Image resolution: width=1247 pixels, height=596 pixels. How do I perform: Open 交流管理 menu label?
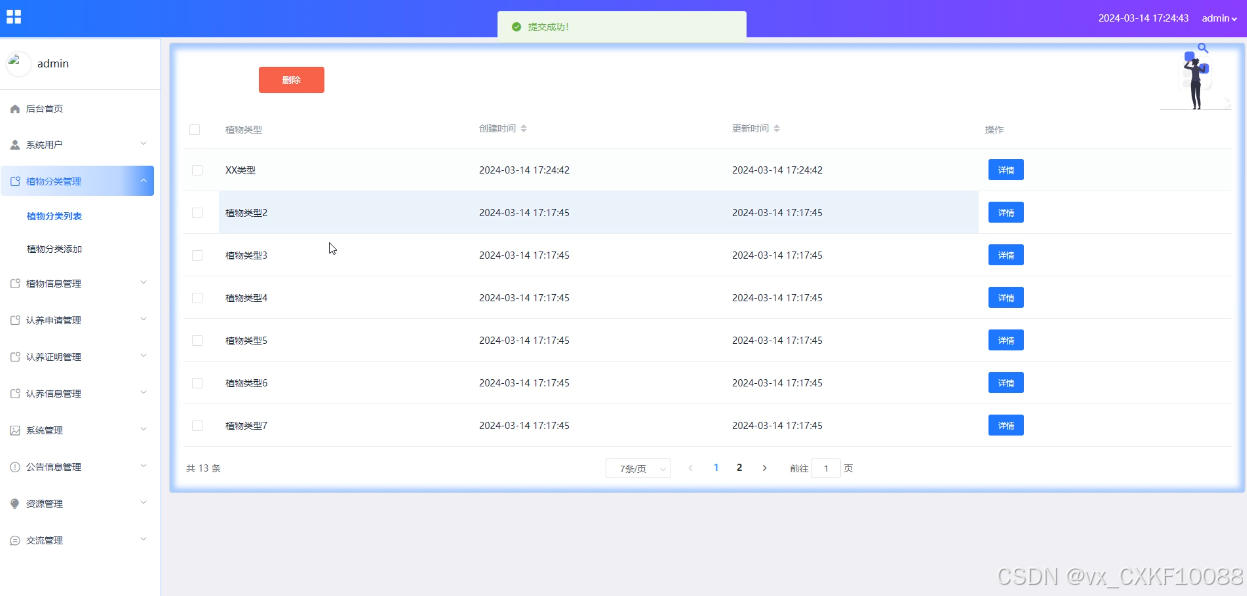click(44, 540)
